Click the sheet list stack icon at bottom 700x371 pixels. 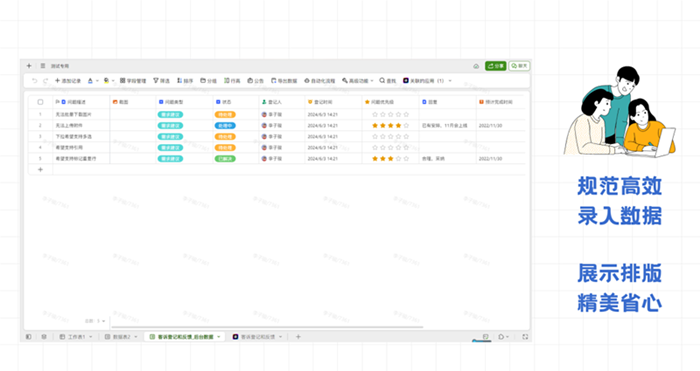[x=44, y=337]
